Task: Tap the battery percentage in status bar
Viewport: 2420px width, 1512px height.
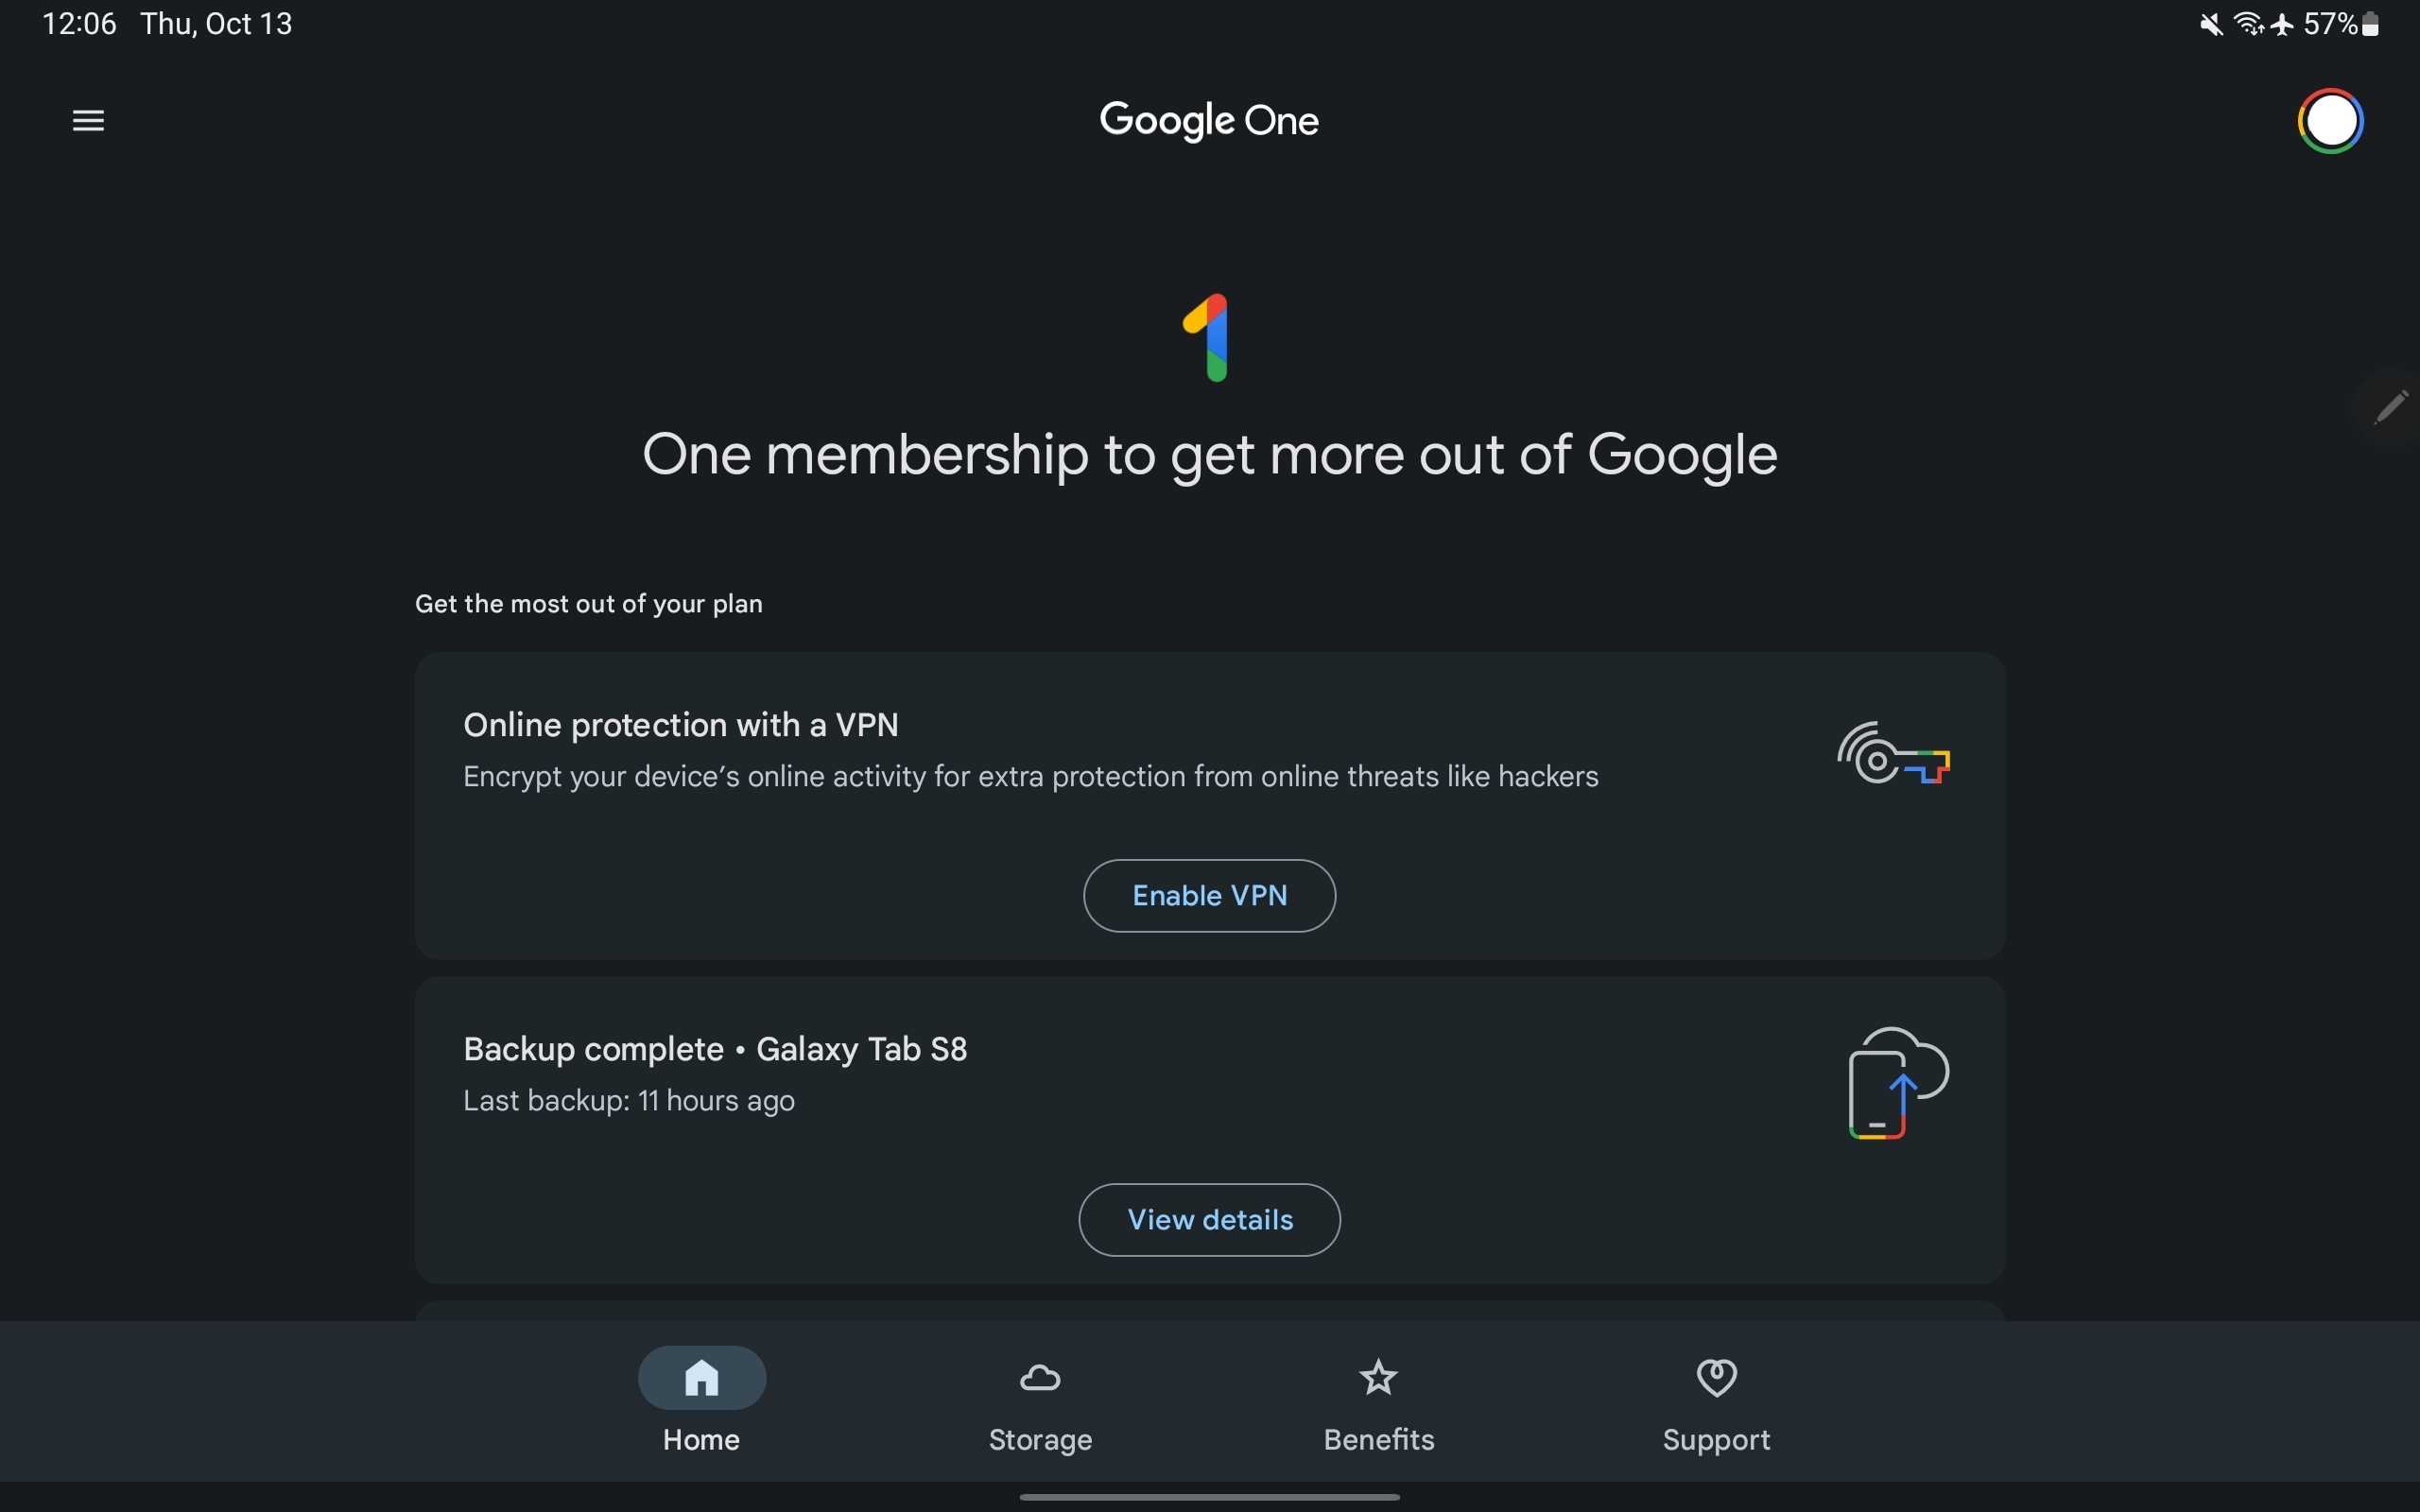Action: pos(2330,24)
